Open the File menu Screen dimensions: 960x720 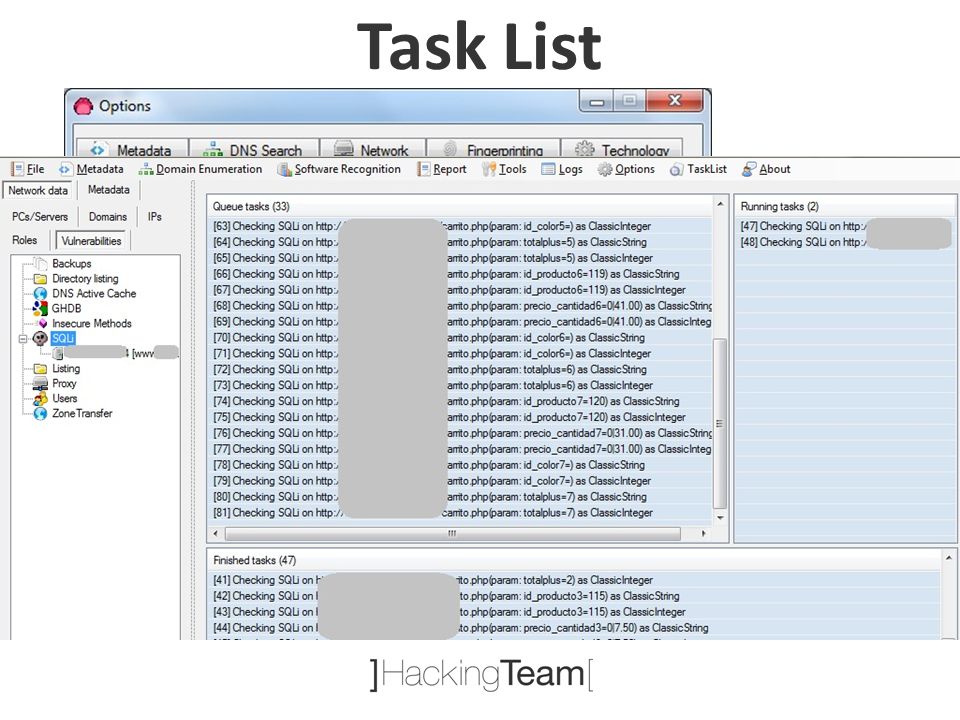pos(28,169)
